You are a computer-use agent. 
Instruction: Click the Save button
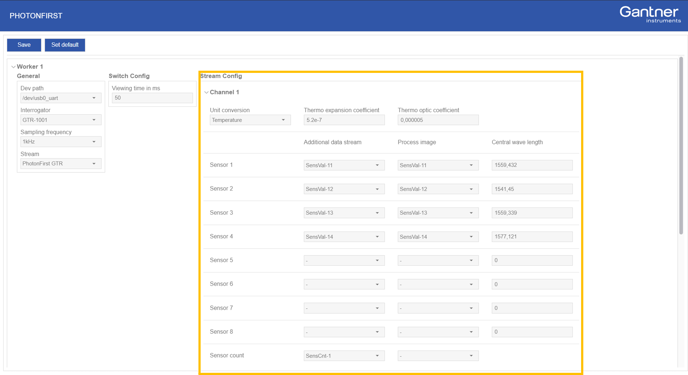click(x=24, y=45)
